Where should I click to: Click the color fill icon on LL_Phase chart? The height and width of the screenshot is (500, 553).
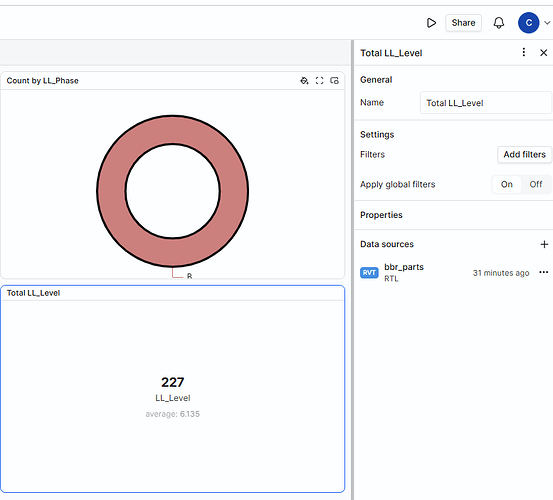pos(304,81)
